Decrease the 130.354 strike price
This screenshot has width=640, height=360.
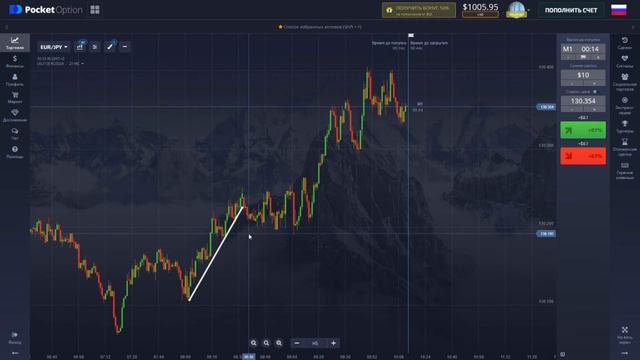[571, 109]
